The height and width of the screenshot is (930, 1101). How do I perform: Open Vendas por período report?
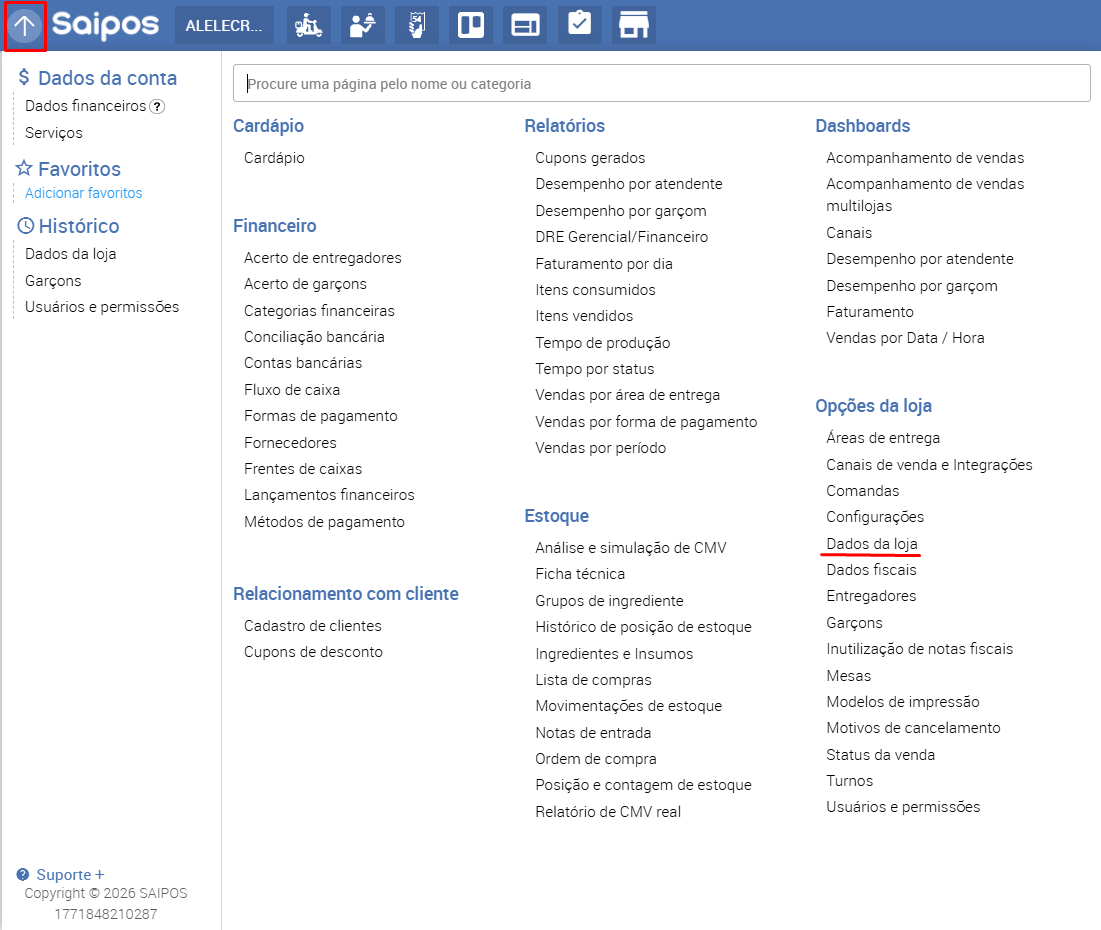pos(600,448)
